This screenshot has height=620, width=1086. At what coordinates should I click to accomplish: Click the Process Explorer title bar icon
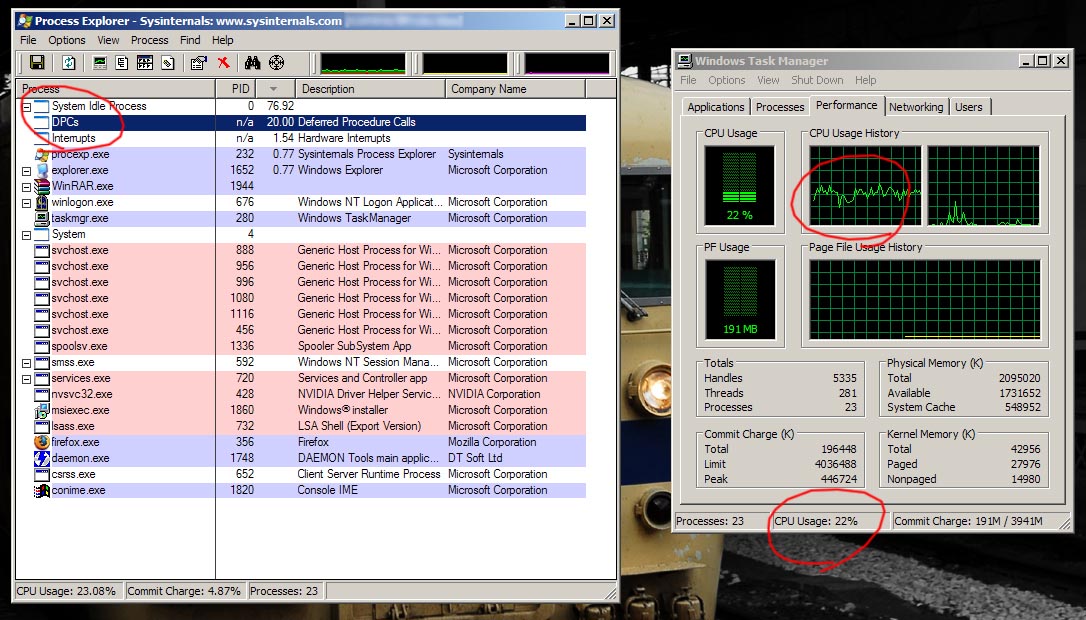click(24, 21)
